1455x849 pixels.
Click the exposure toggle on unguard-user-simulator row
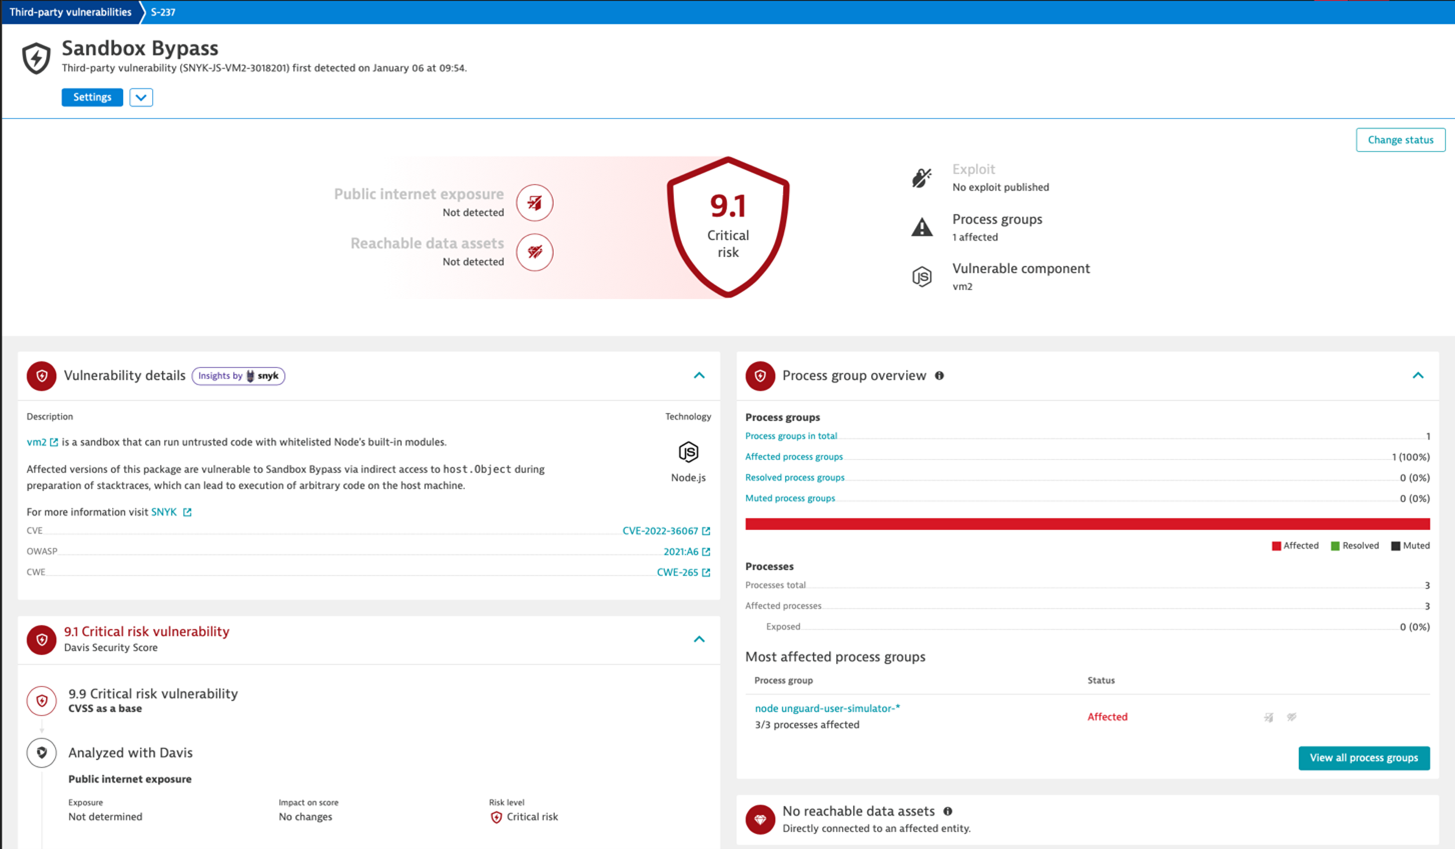point(1268,717)
